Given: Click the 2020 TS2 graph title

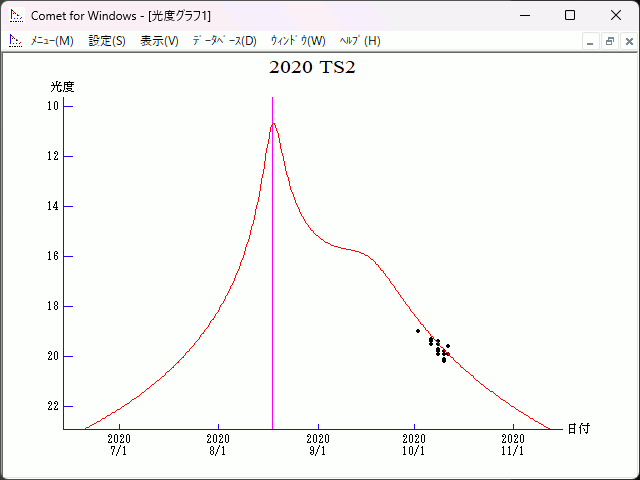Looking at the screenshot, I should point(312,68).
